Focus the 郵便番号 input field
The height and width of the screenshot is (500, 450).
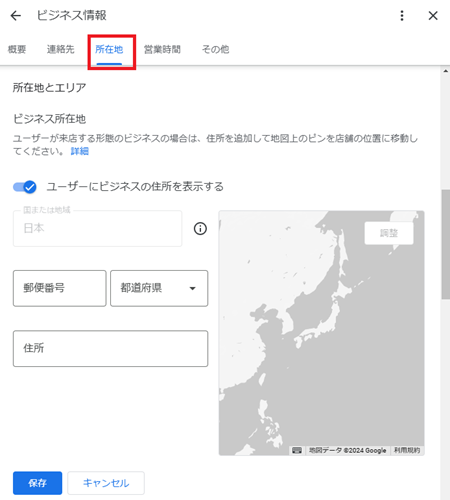pyautogui.click(x=60, y=288)
